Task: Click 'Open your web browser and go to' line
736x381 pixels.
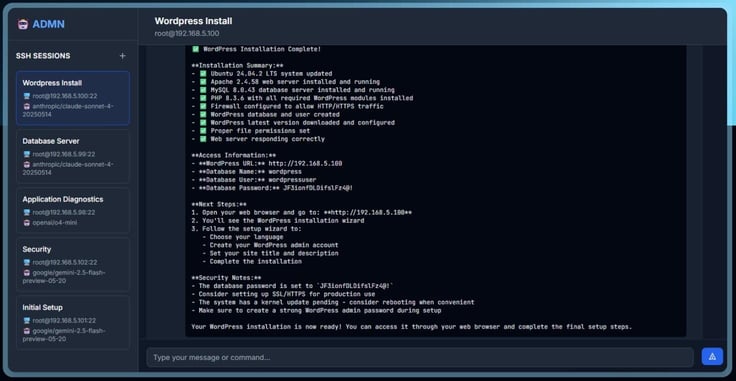Action: 302,213
